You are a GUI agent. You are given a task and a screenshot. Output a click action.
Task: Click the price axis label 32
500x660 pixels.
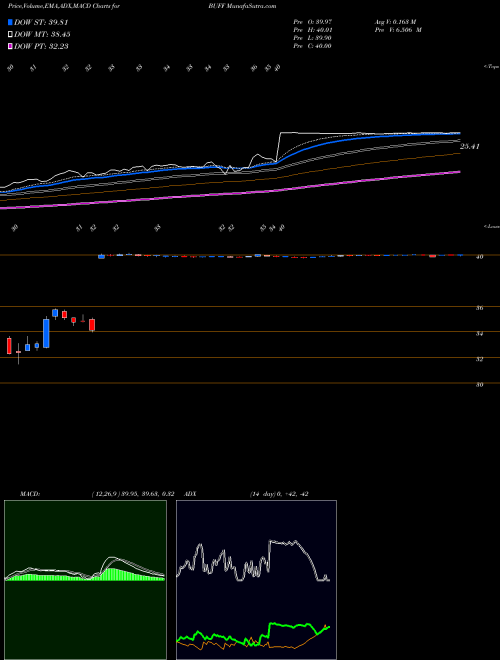pyautogui.click(x=479, y=359)
